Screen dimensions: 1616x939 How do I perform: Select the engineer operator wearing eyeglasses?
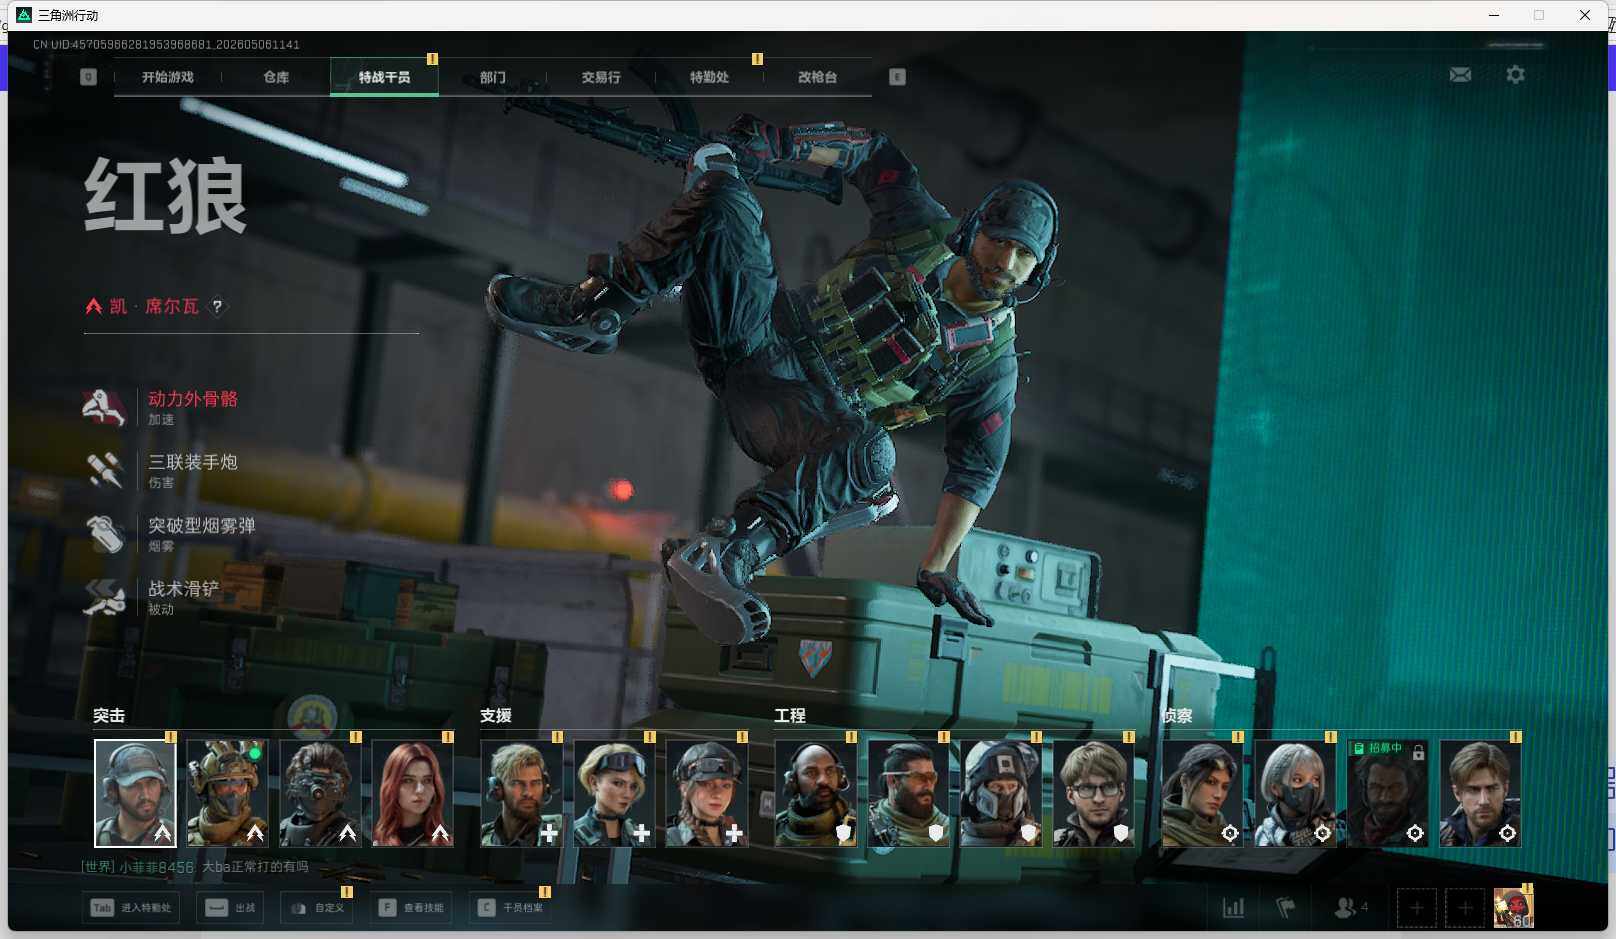click(1093, 793)
